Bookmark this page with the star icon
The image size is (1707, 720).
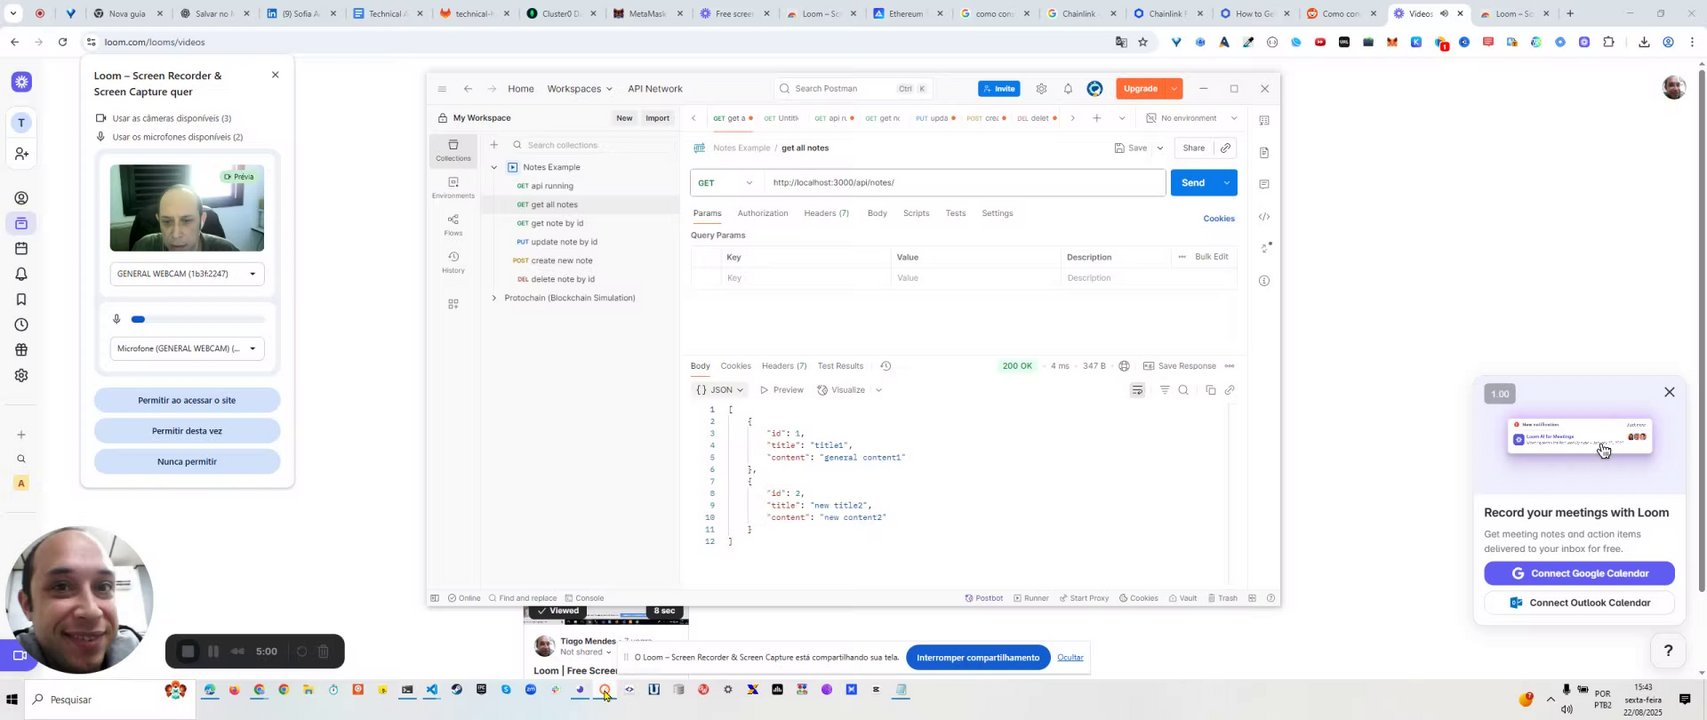[x=1143, y=42]
